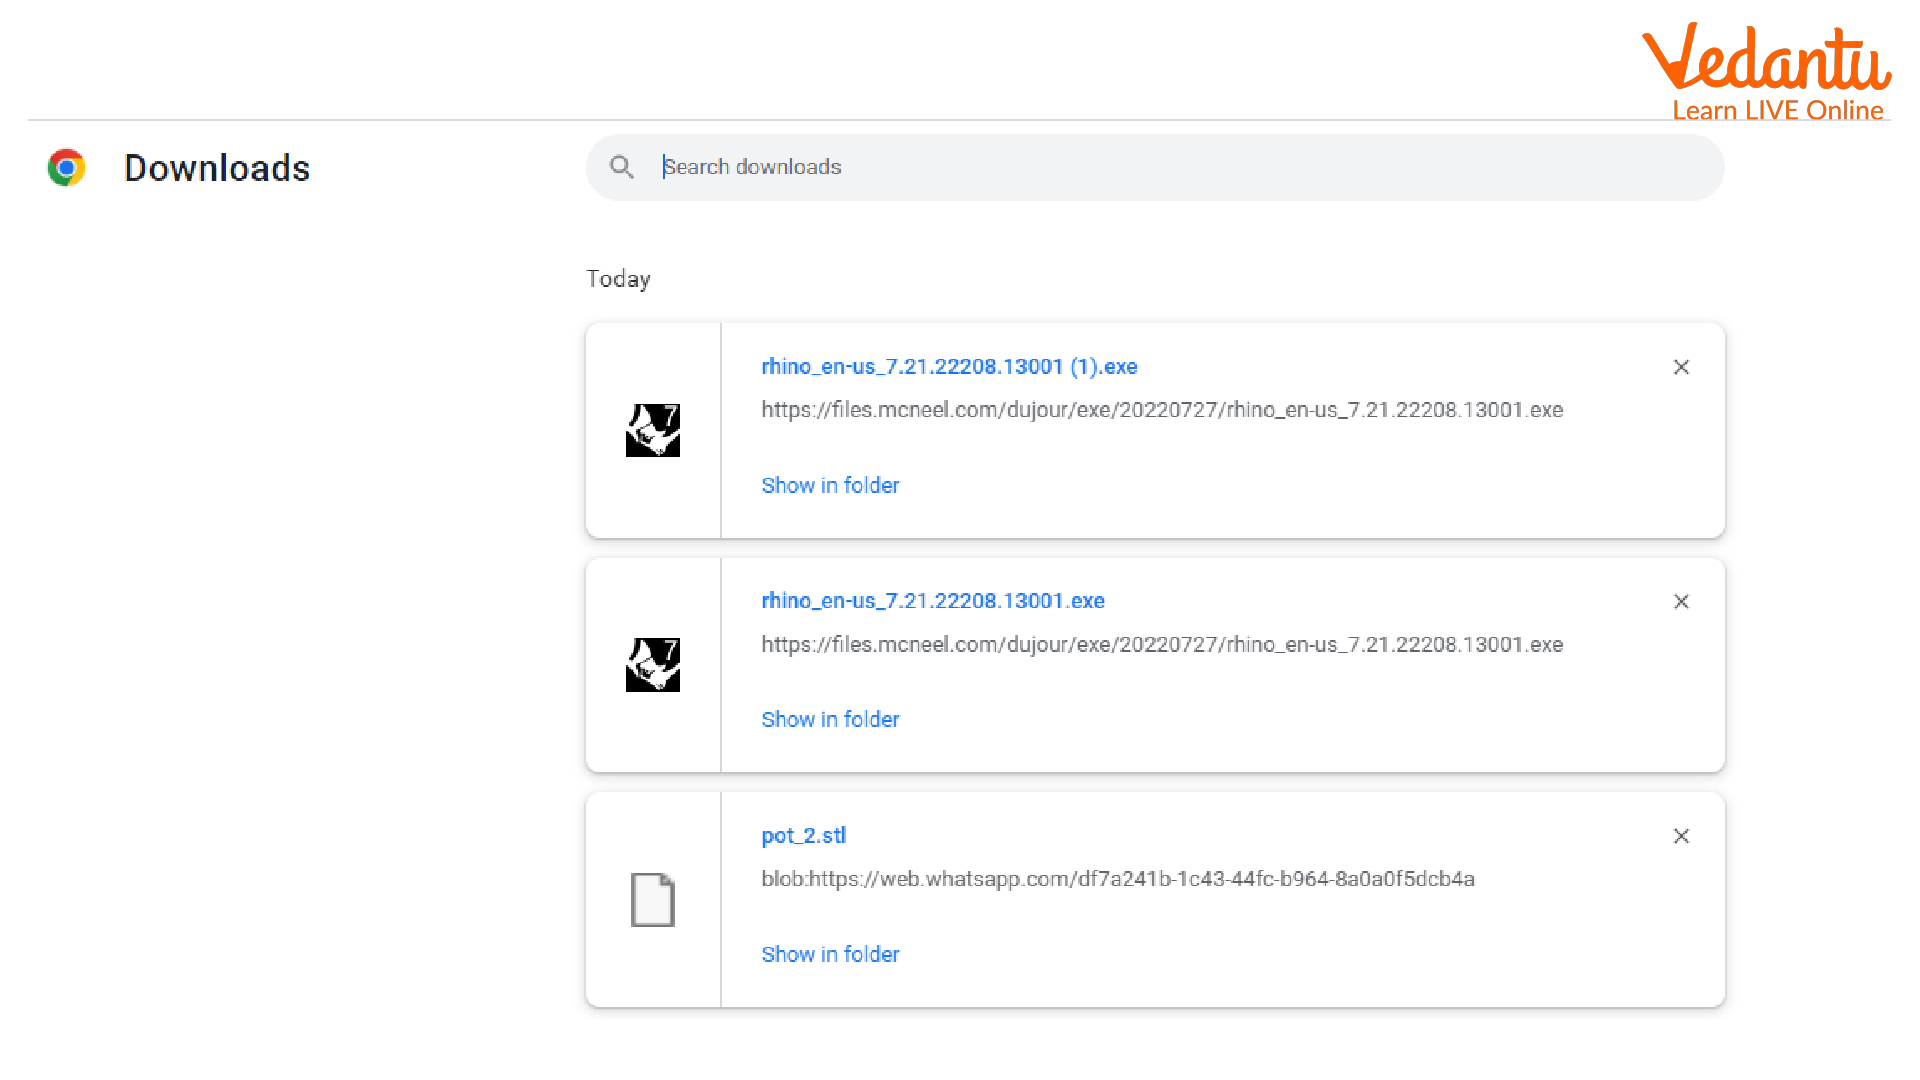Viewport: 1920px width, 1080px height.
Task: Click the blank file icon for pot_2.stl
Action: (653, 900)
